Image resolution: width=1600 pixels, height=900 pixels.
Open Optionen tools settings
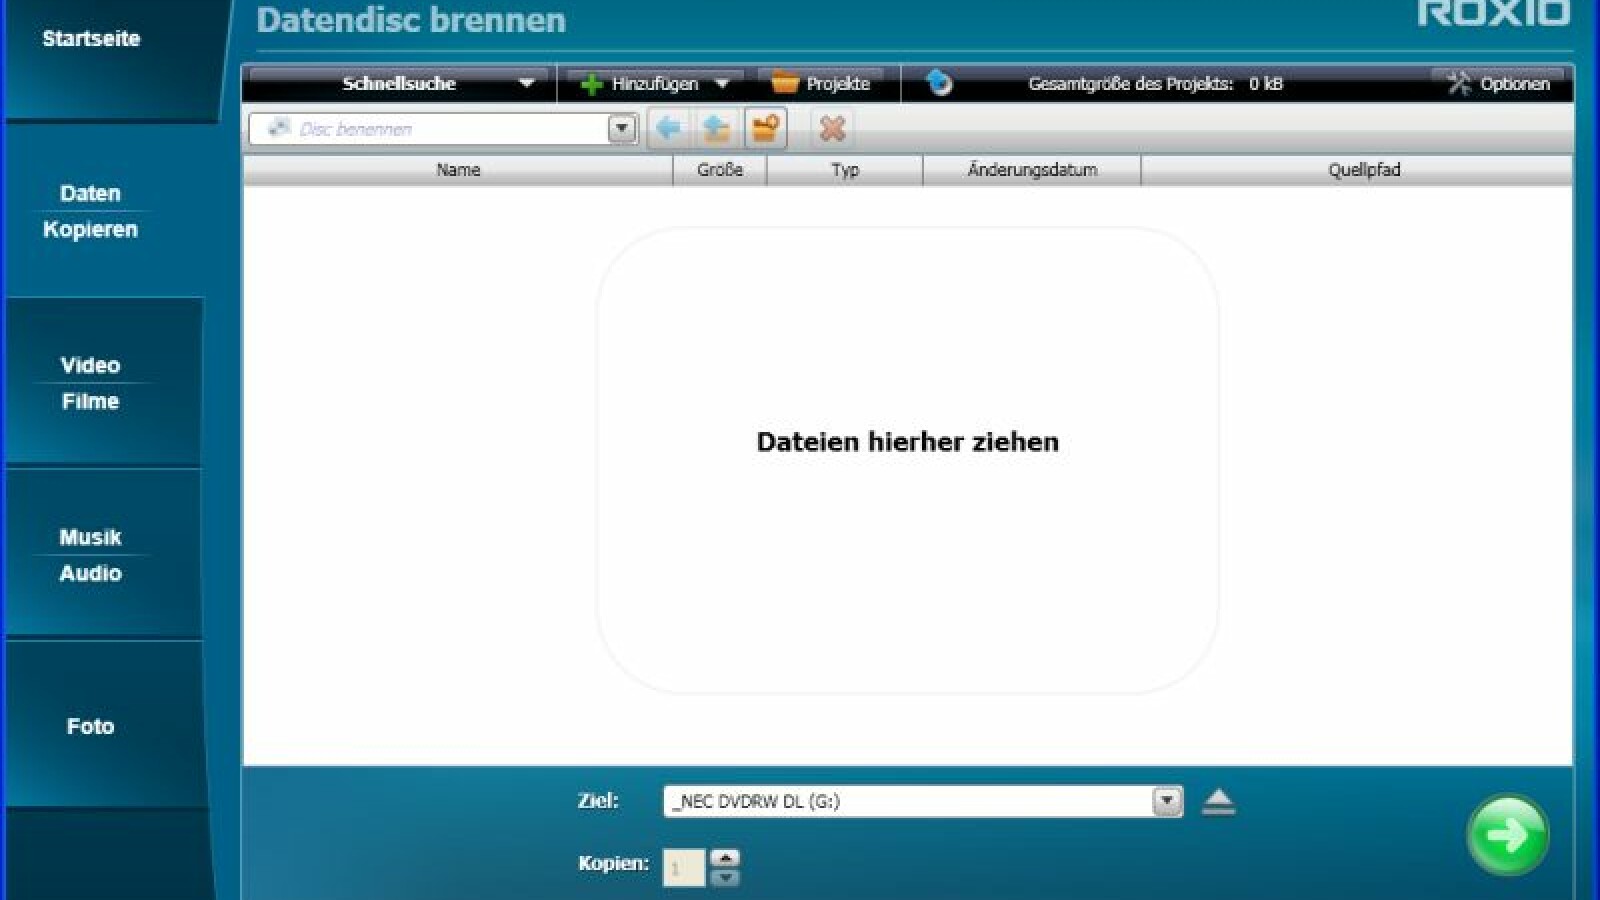coord(1499,84)
